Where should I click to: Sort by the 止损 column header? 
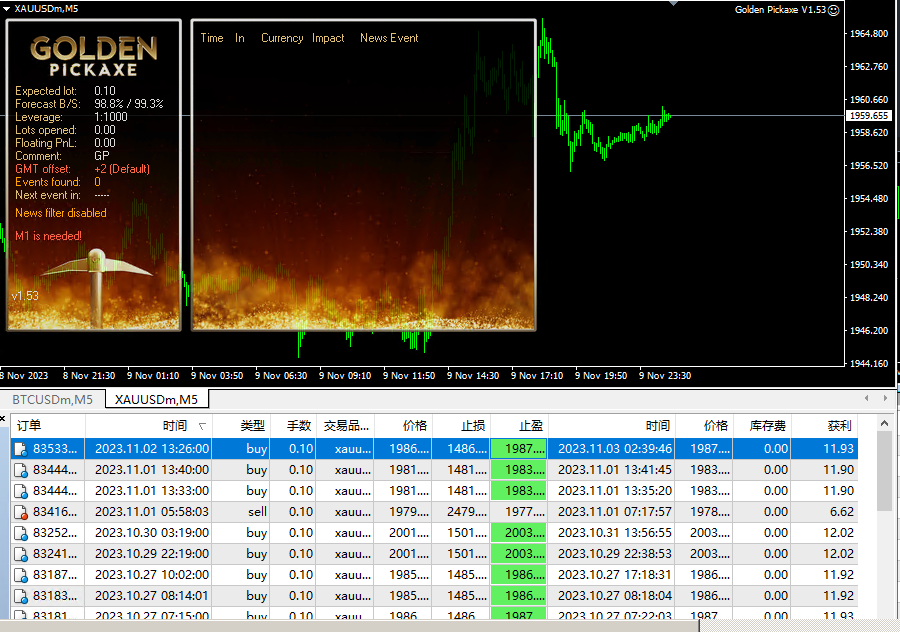coord(461,425)
